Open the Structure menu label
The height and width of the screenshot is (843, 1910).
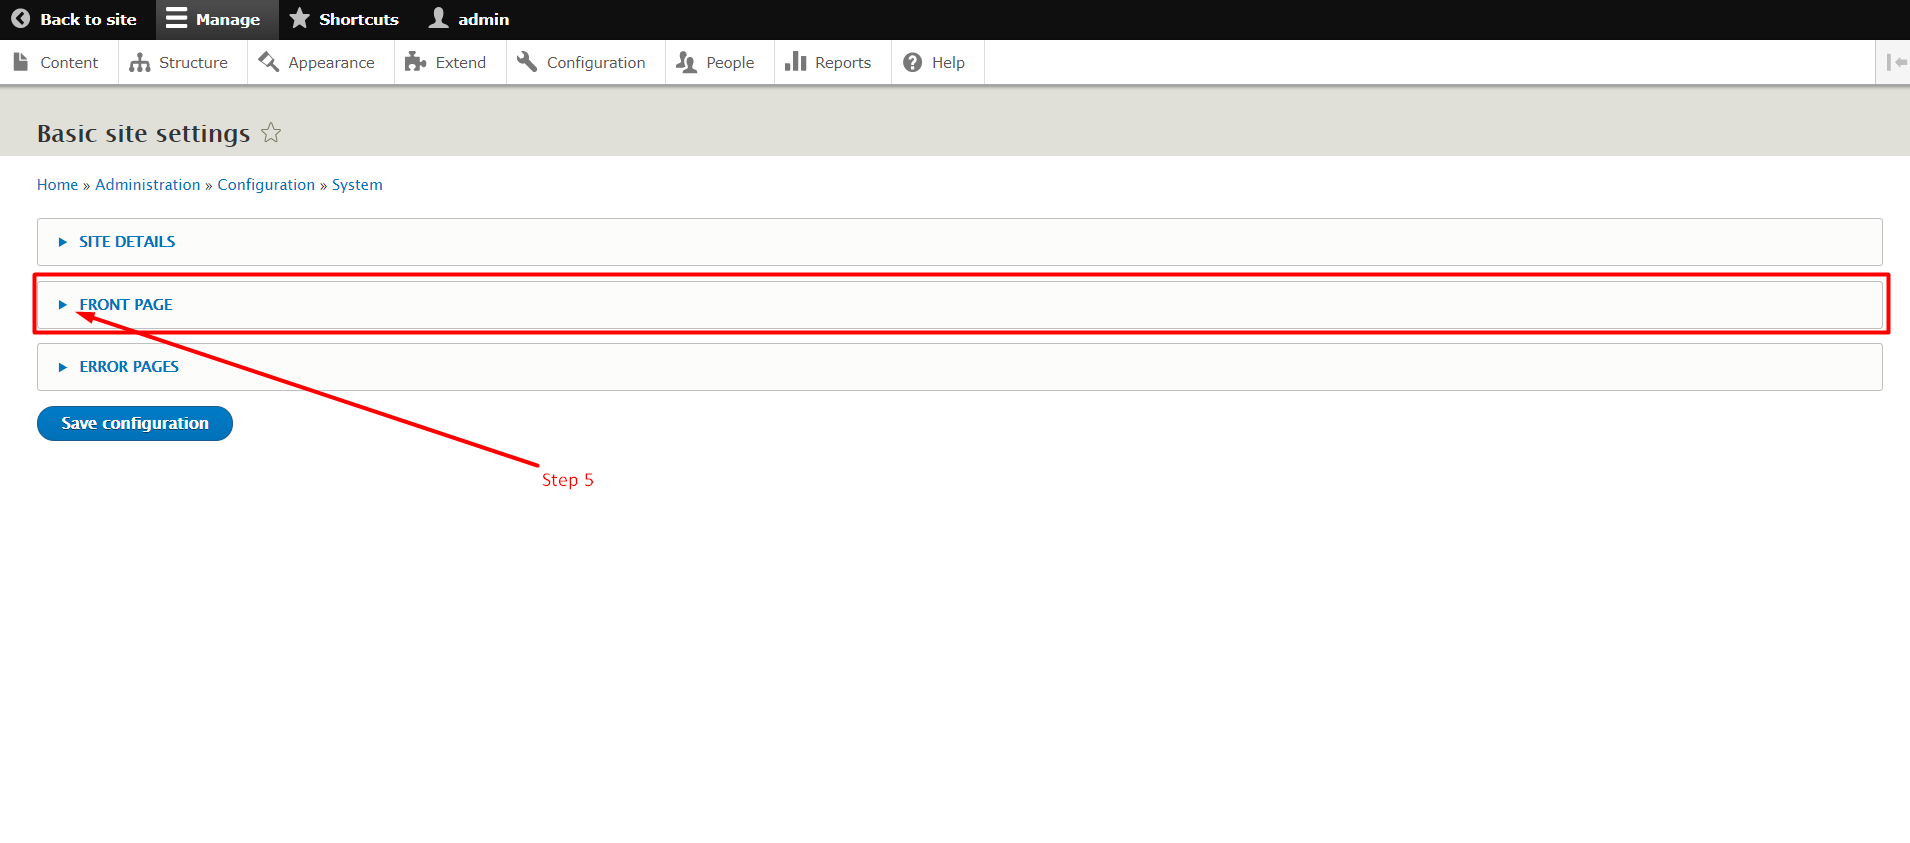coord(193,62)
